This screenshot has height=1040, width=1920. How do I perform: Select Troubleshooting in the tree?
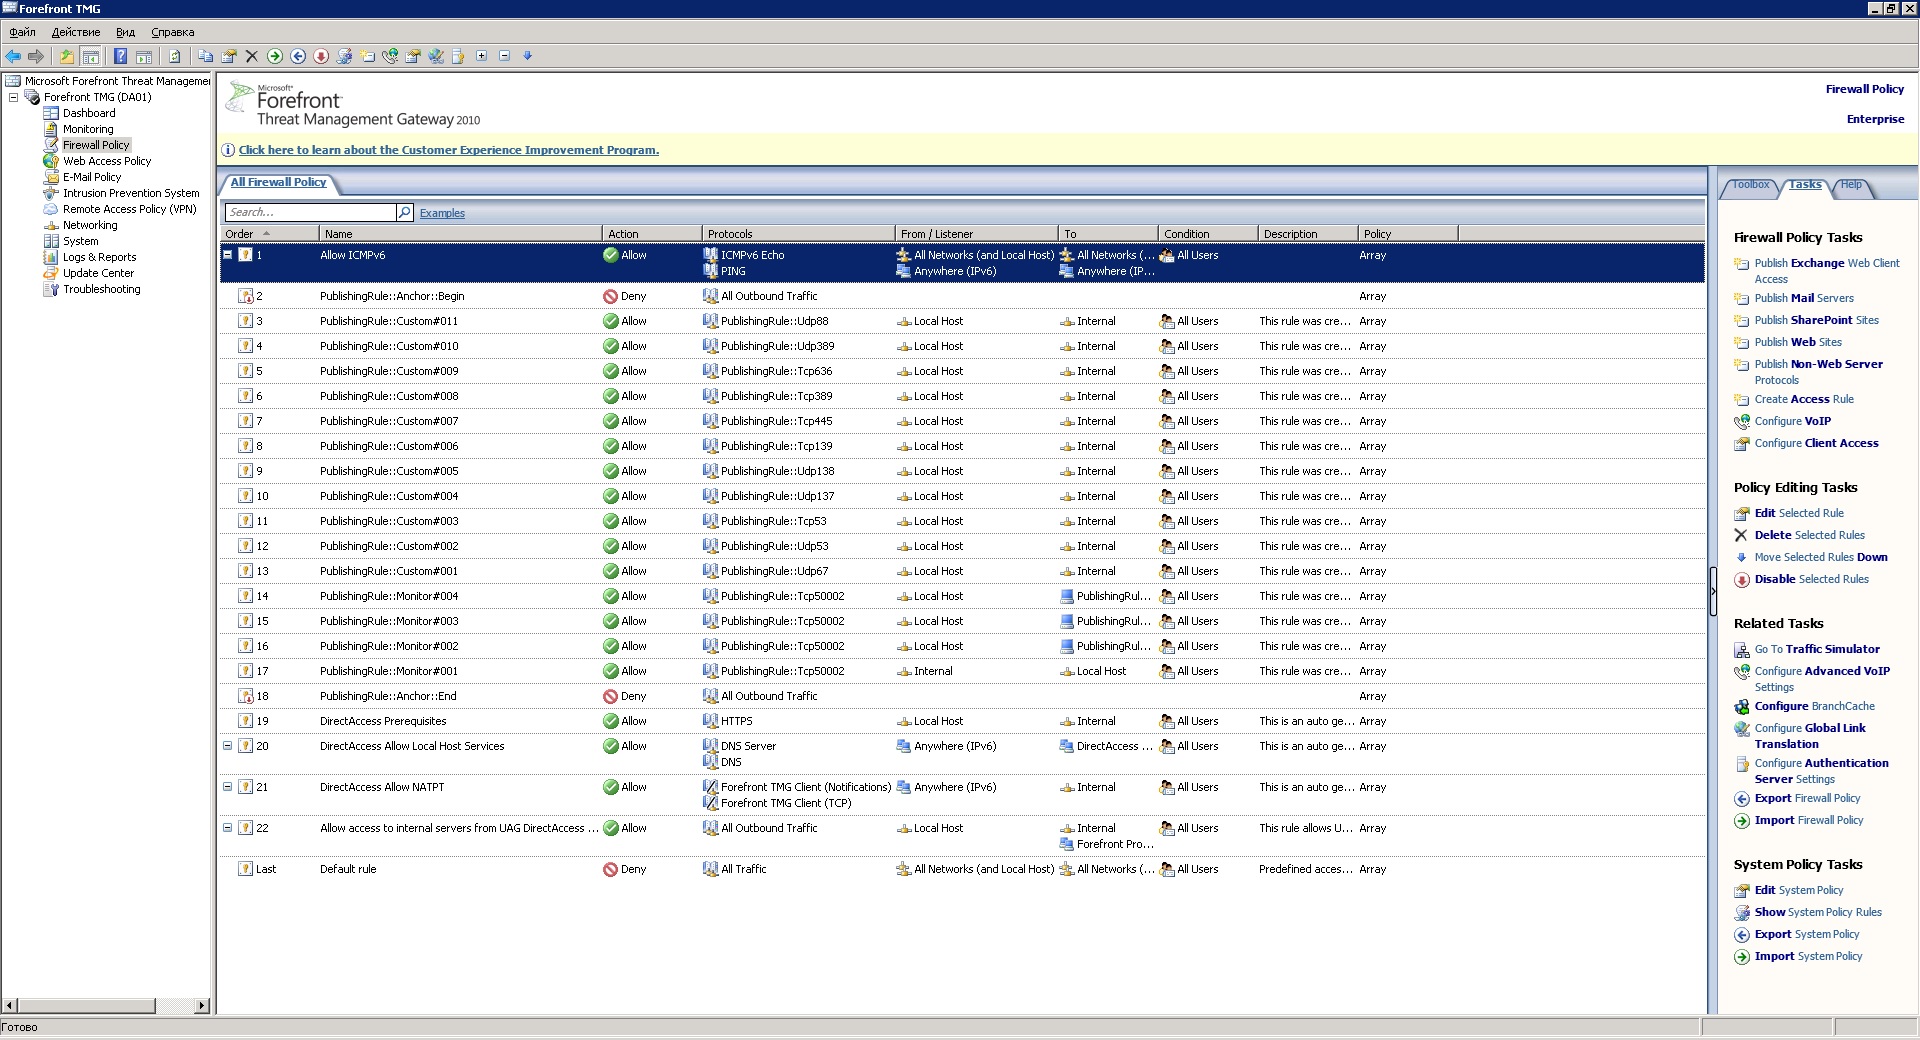(101, 289)
